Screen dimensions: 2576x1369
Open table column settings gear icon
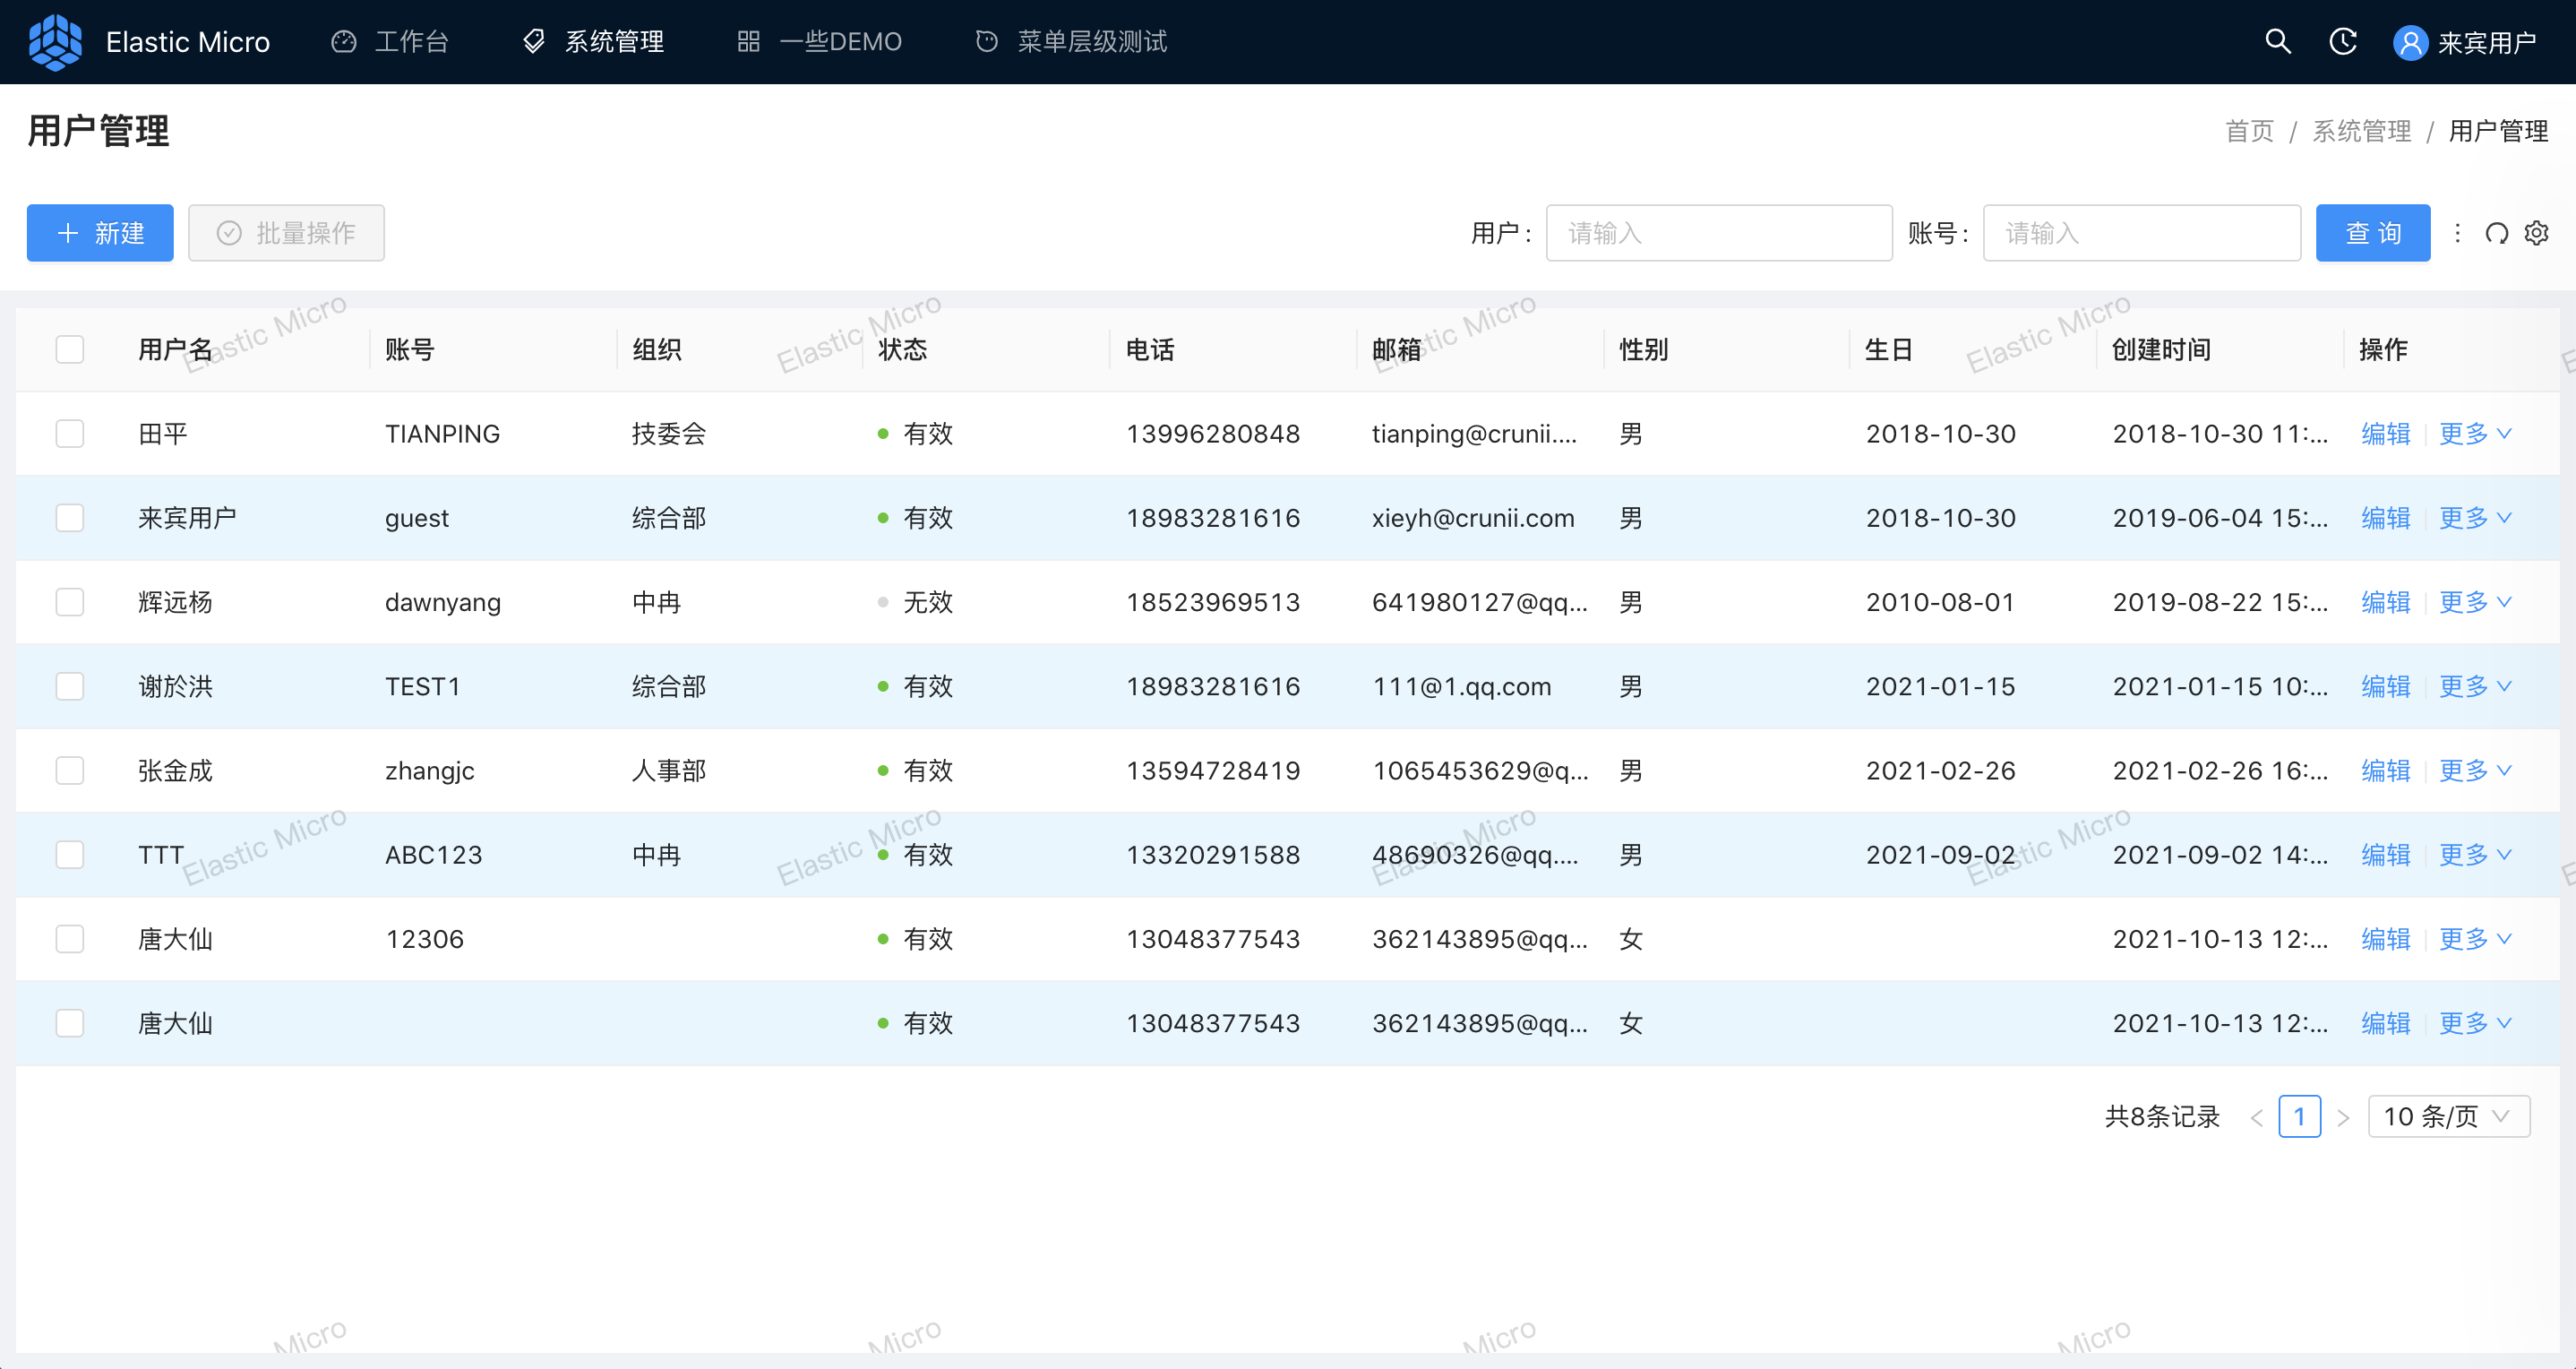coord(2536,233)
